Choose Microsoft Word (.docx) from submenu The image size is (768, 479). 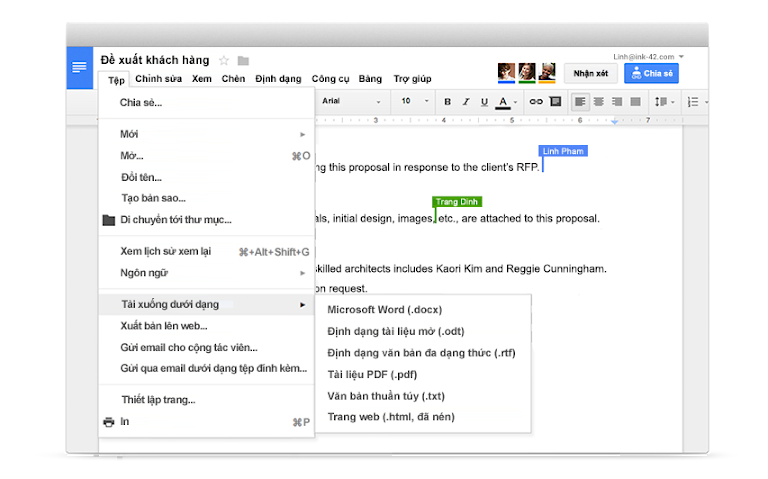click(x=384, y=309)
